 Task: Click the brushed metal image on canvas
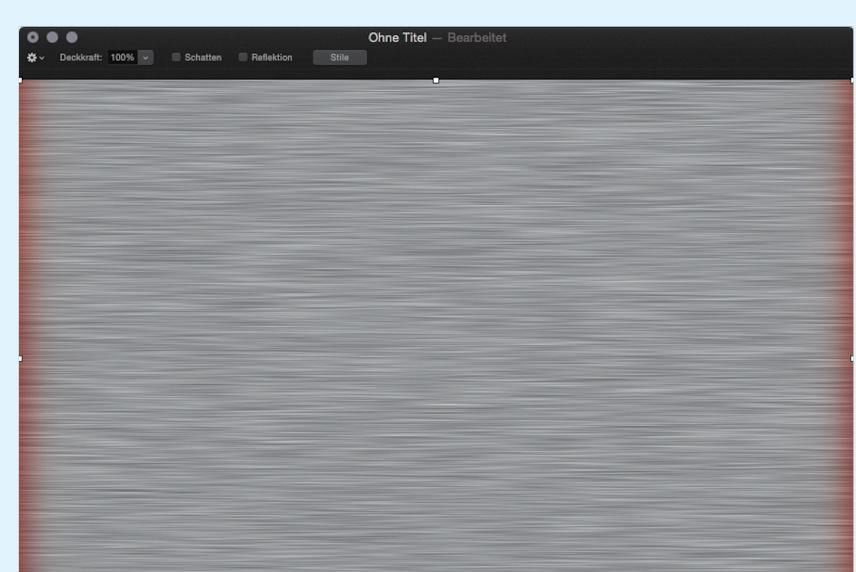pos(436,326)
